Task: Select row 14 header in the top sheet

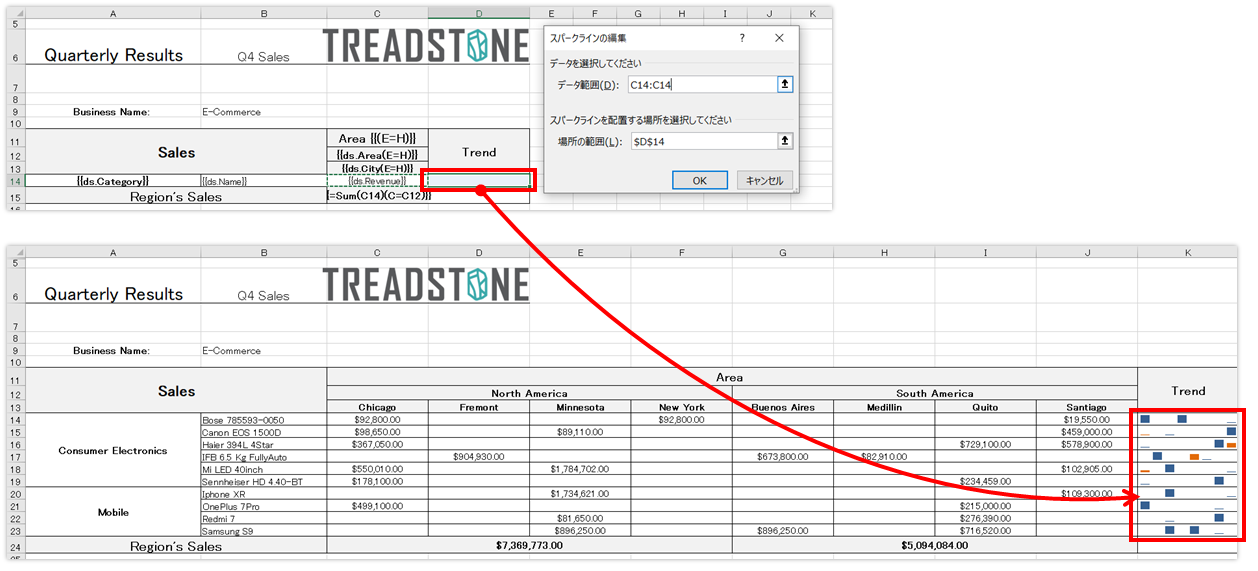Action: point(15,181)
